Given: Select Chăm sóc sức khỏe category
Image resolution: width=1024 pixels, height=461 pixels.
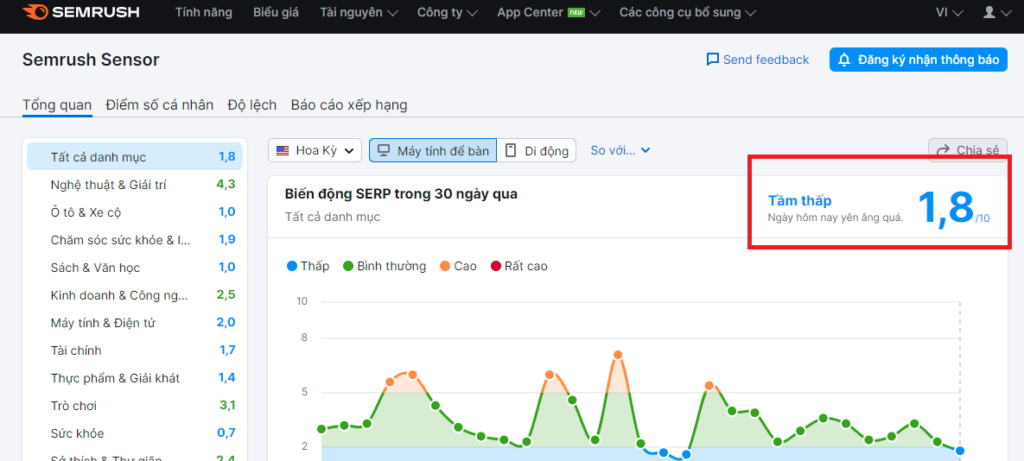Looking at the screenshot, I should (135, 240).
